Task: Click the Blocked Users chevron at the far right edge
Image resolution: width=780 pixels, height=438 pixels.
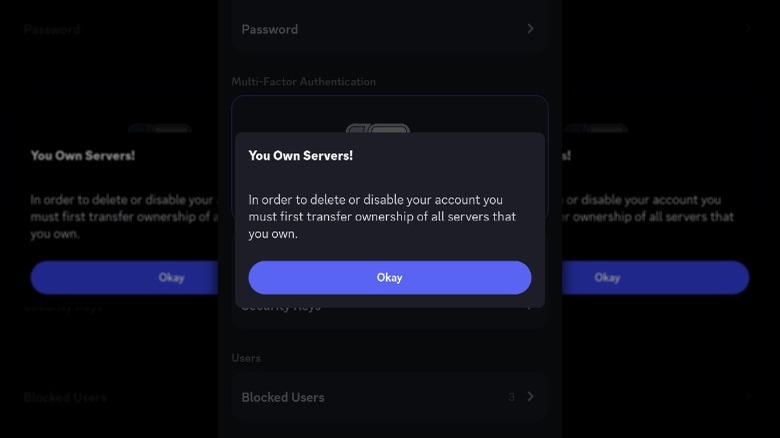Action: click(x=748, y=397)
